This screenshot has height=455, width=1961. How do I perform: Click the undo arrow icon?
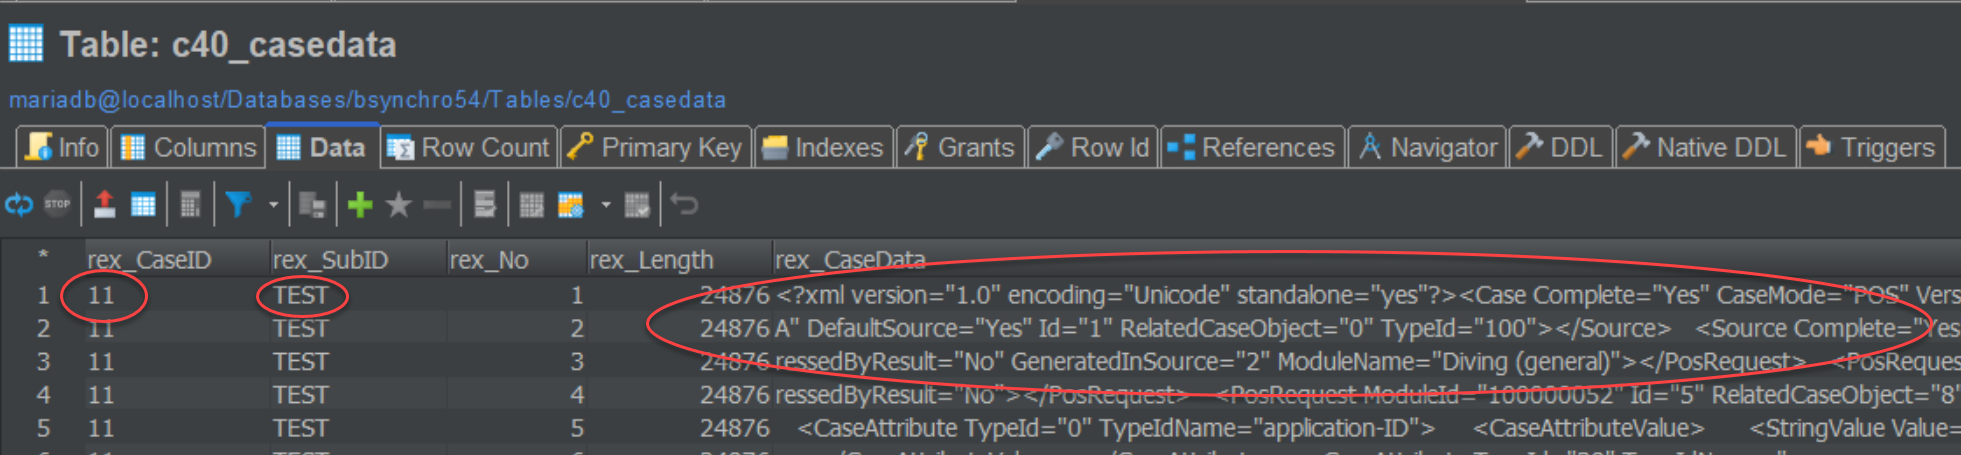[x=684, y=205]
